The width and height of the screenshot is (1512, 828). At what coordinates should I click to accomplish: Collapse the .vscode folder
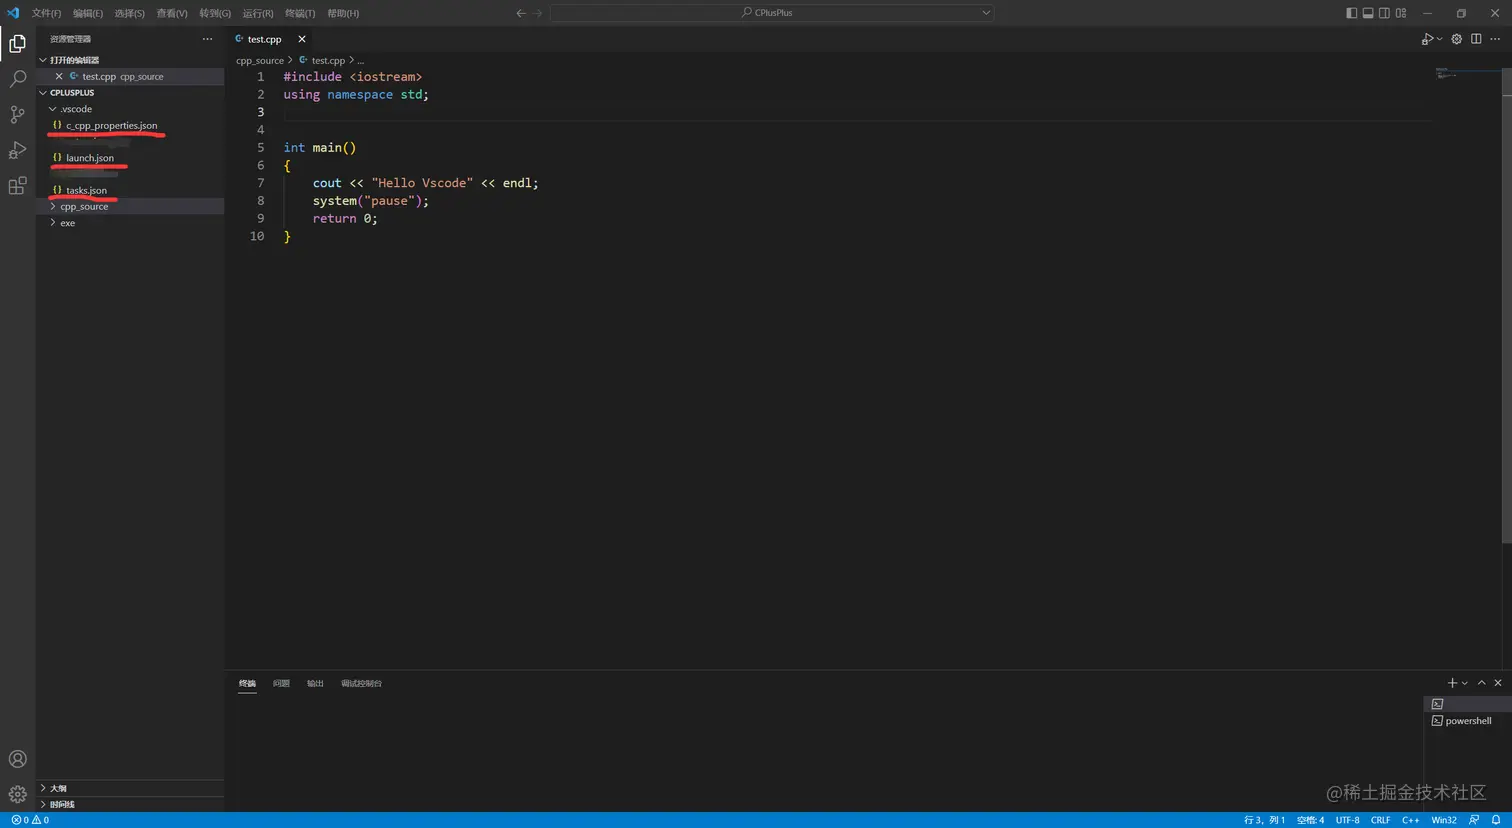point(130,109)
